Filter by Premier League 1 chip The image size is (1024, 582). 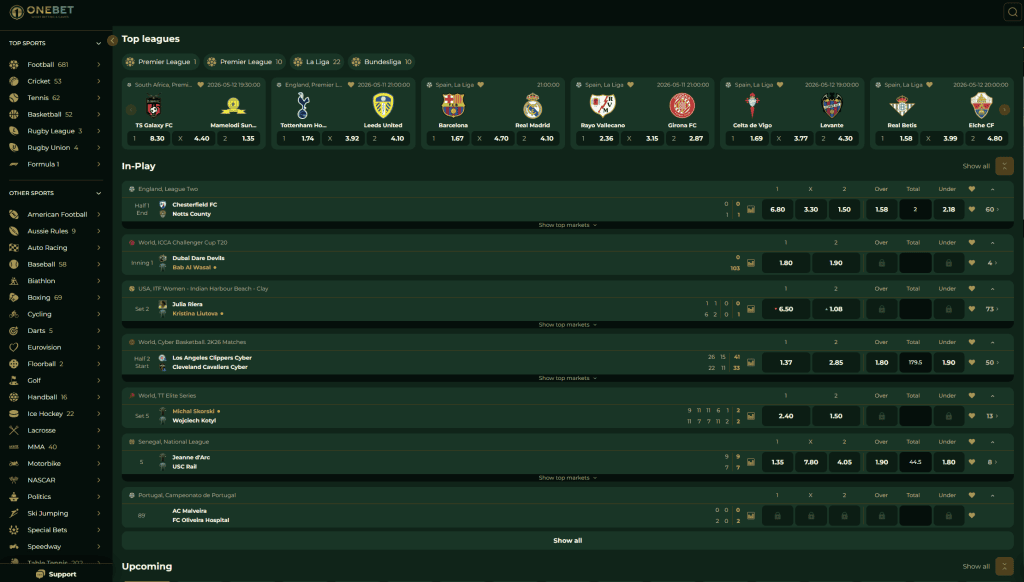[x=161, y=62]
